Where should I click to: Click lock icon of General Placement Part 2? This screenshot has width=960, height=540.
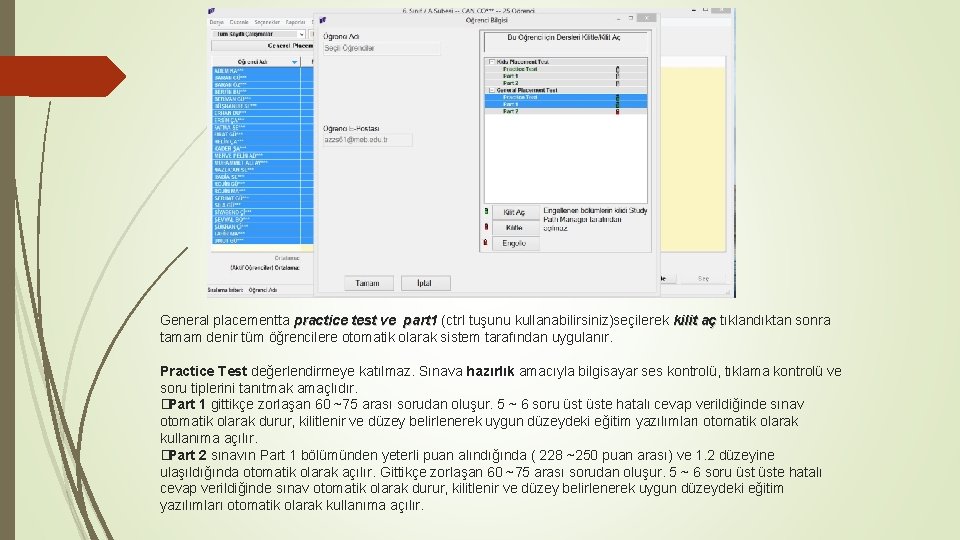tap(617, 111)
